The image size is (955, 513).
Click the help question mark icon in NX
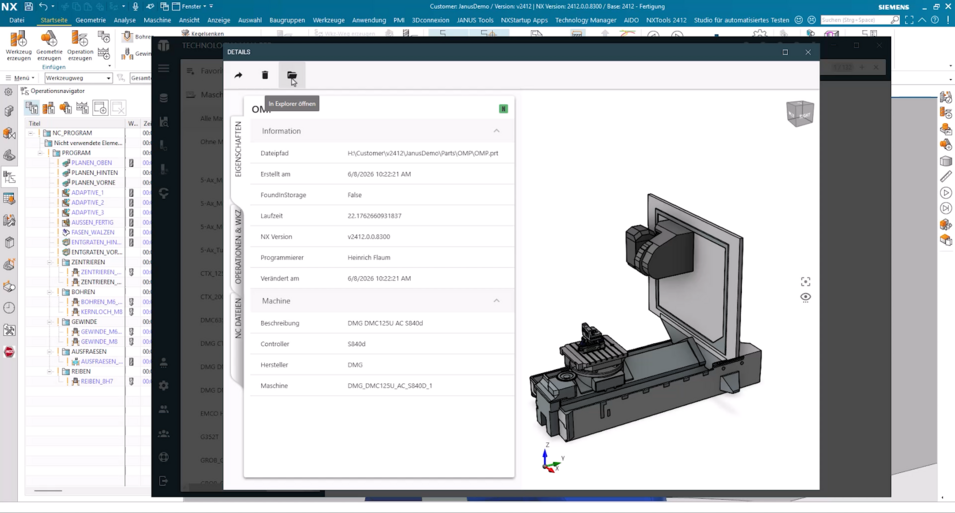click(x=935, y=20)
